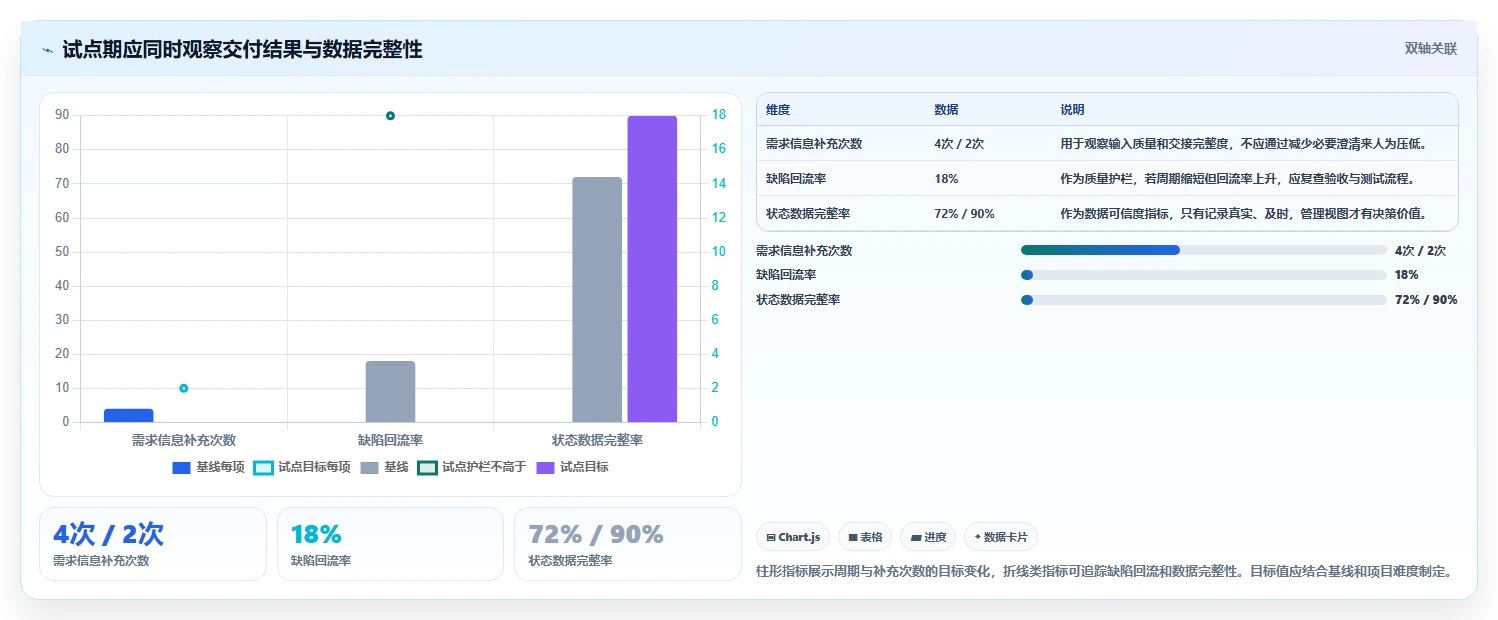This screenshot has height=620, width=1498.
Task: Click the 状态数据完整率 x-axis label
Action: 597,440
